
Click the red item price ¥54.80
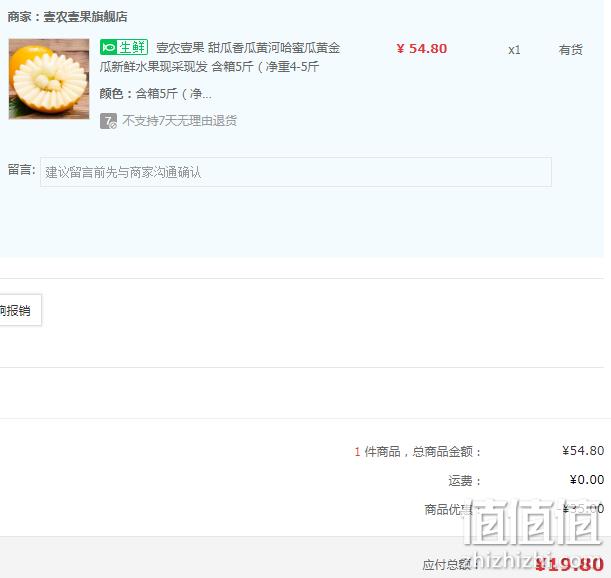click(x=422, y=49)
